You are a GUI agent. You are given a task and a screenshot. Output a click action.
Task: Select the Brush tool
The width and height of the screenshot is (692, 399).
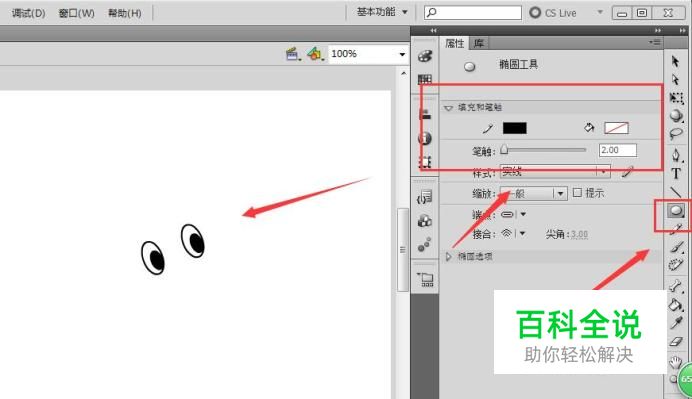[677, 247]
